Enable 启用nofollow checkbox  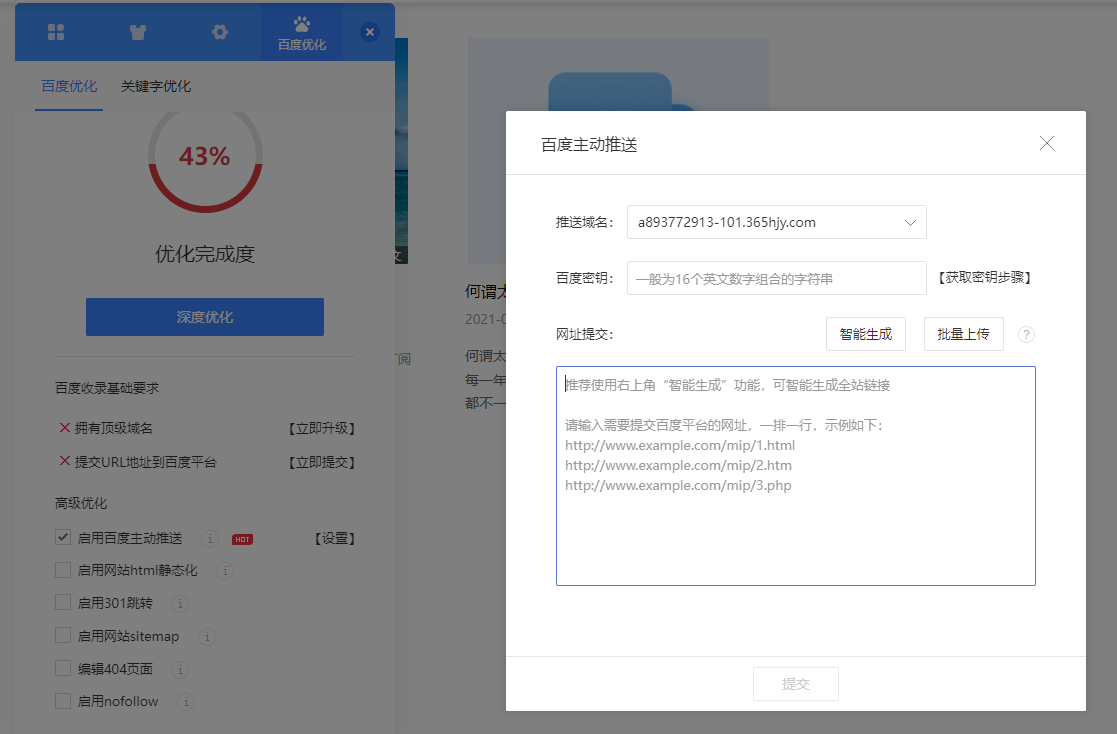pyautogui.click(x=63, y=701)
